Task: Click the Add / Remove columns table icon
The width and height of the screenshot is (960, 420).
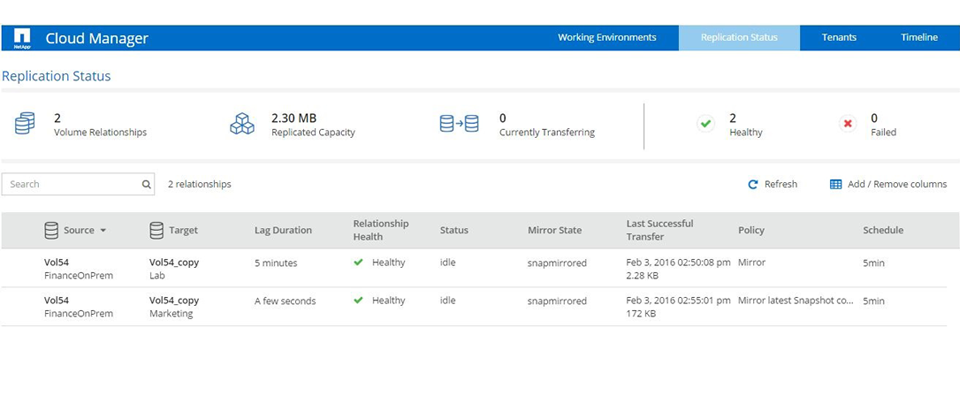Action: [836, 184]
